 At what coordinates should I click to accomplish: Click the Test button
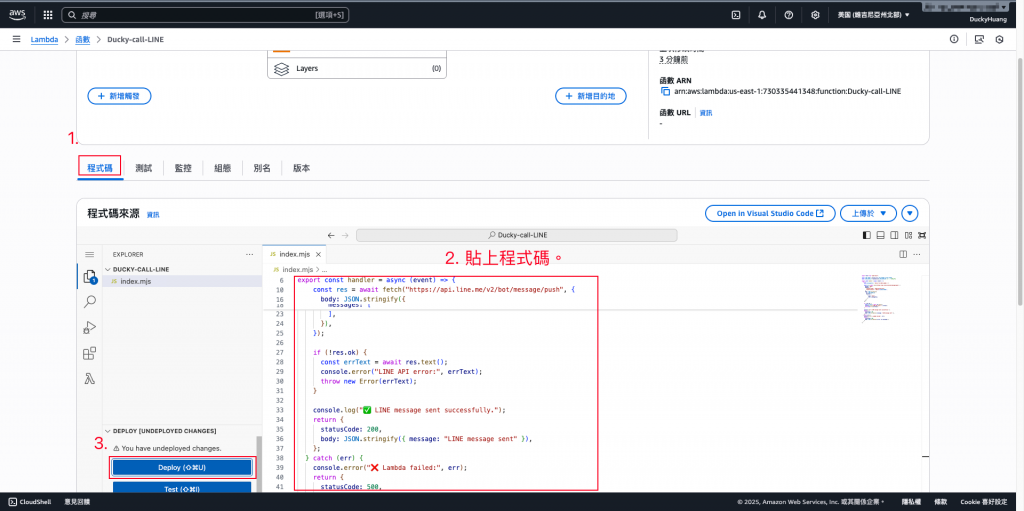(182, 487)
